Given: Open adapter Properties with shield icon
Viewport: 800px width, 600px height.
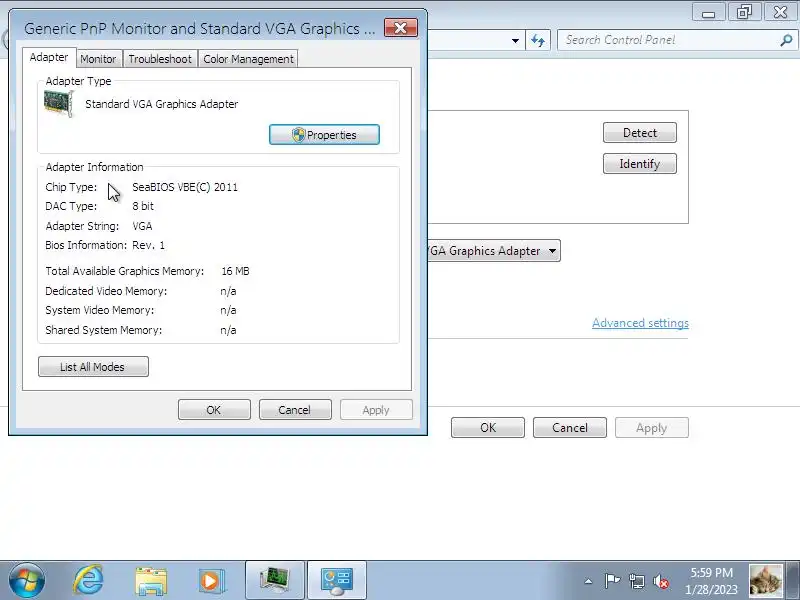Looking at the screenshot, I should [x=324, y=135].
